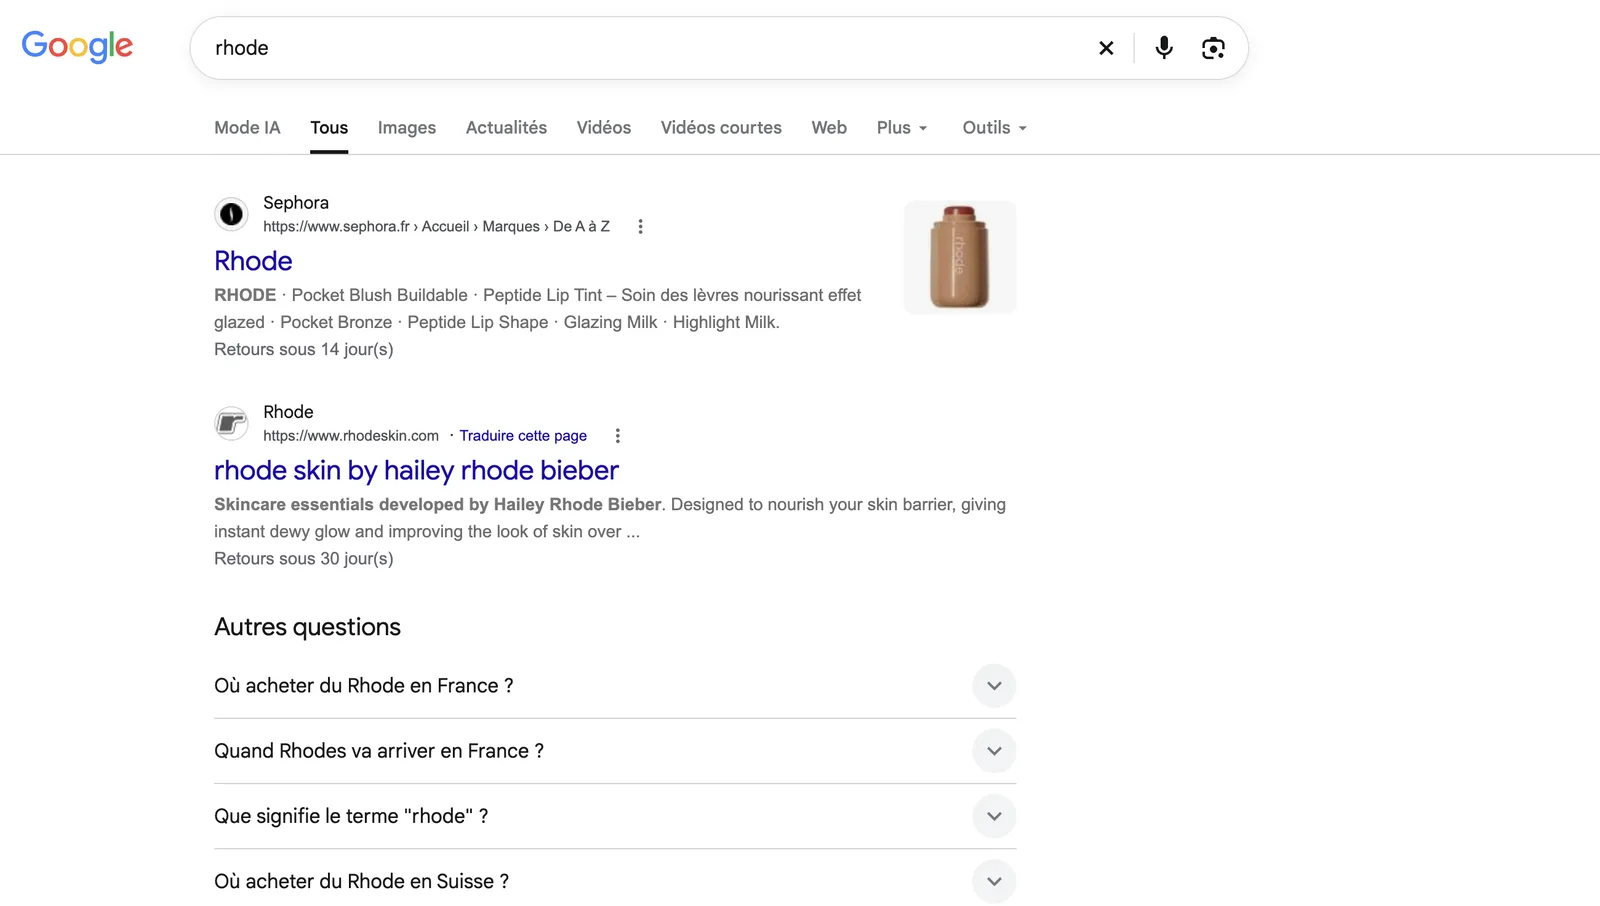Click the Autres questions heading
Viewport: 1600px width, 906px height.
click(x=307, y=627)
